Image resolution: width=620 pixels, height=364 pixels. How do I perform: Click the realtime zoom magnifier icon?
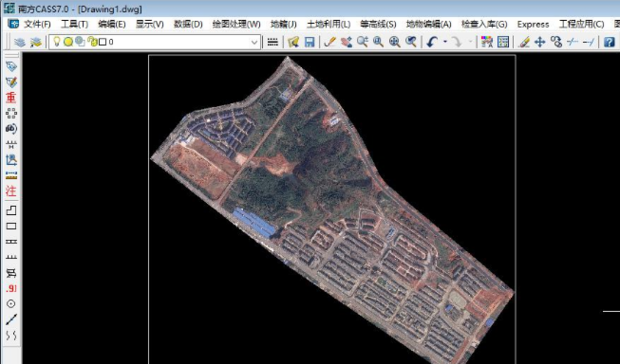(x=362, y=42)
